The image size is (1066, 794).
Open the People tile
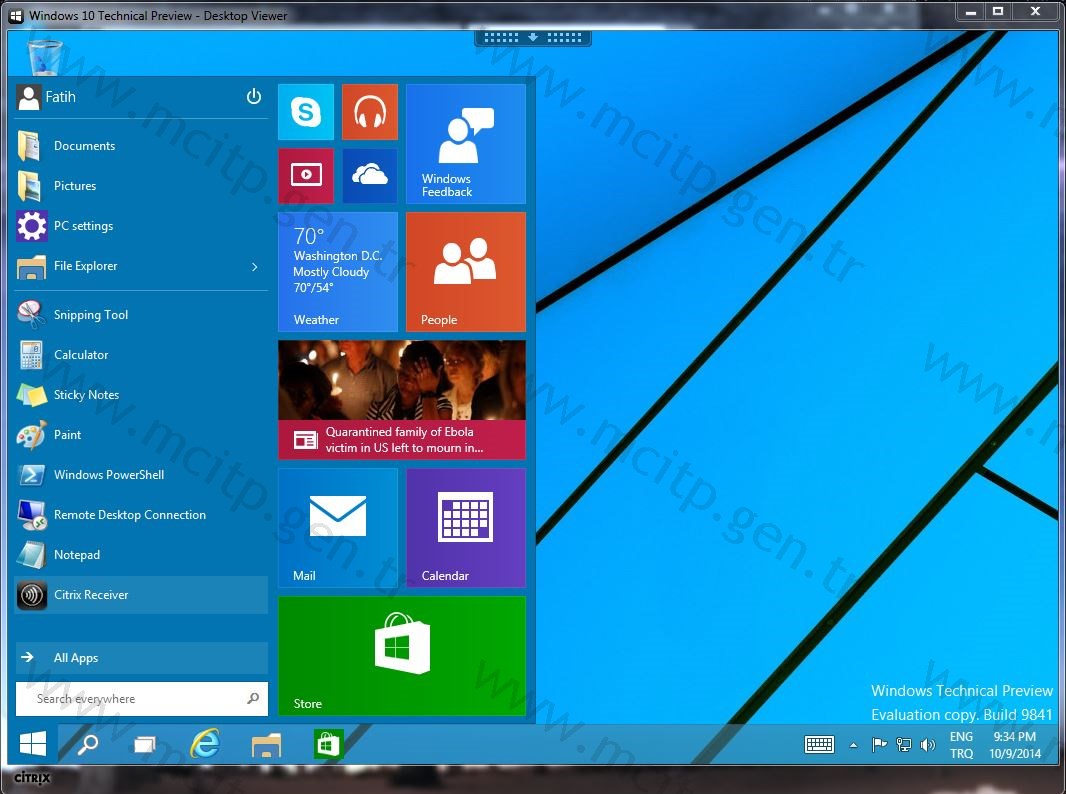[x=466, y=272]
